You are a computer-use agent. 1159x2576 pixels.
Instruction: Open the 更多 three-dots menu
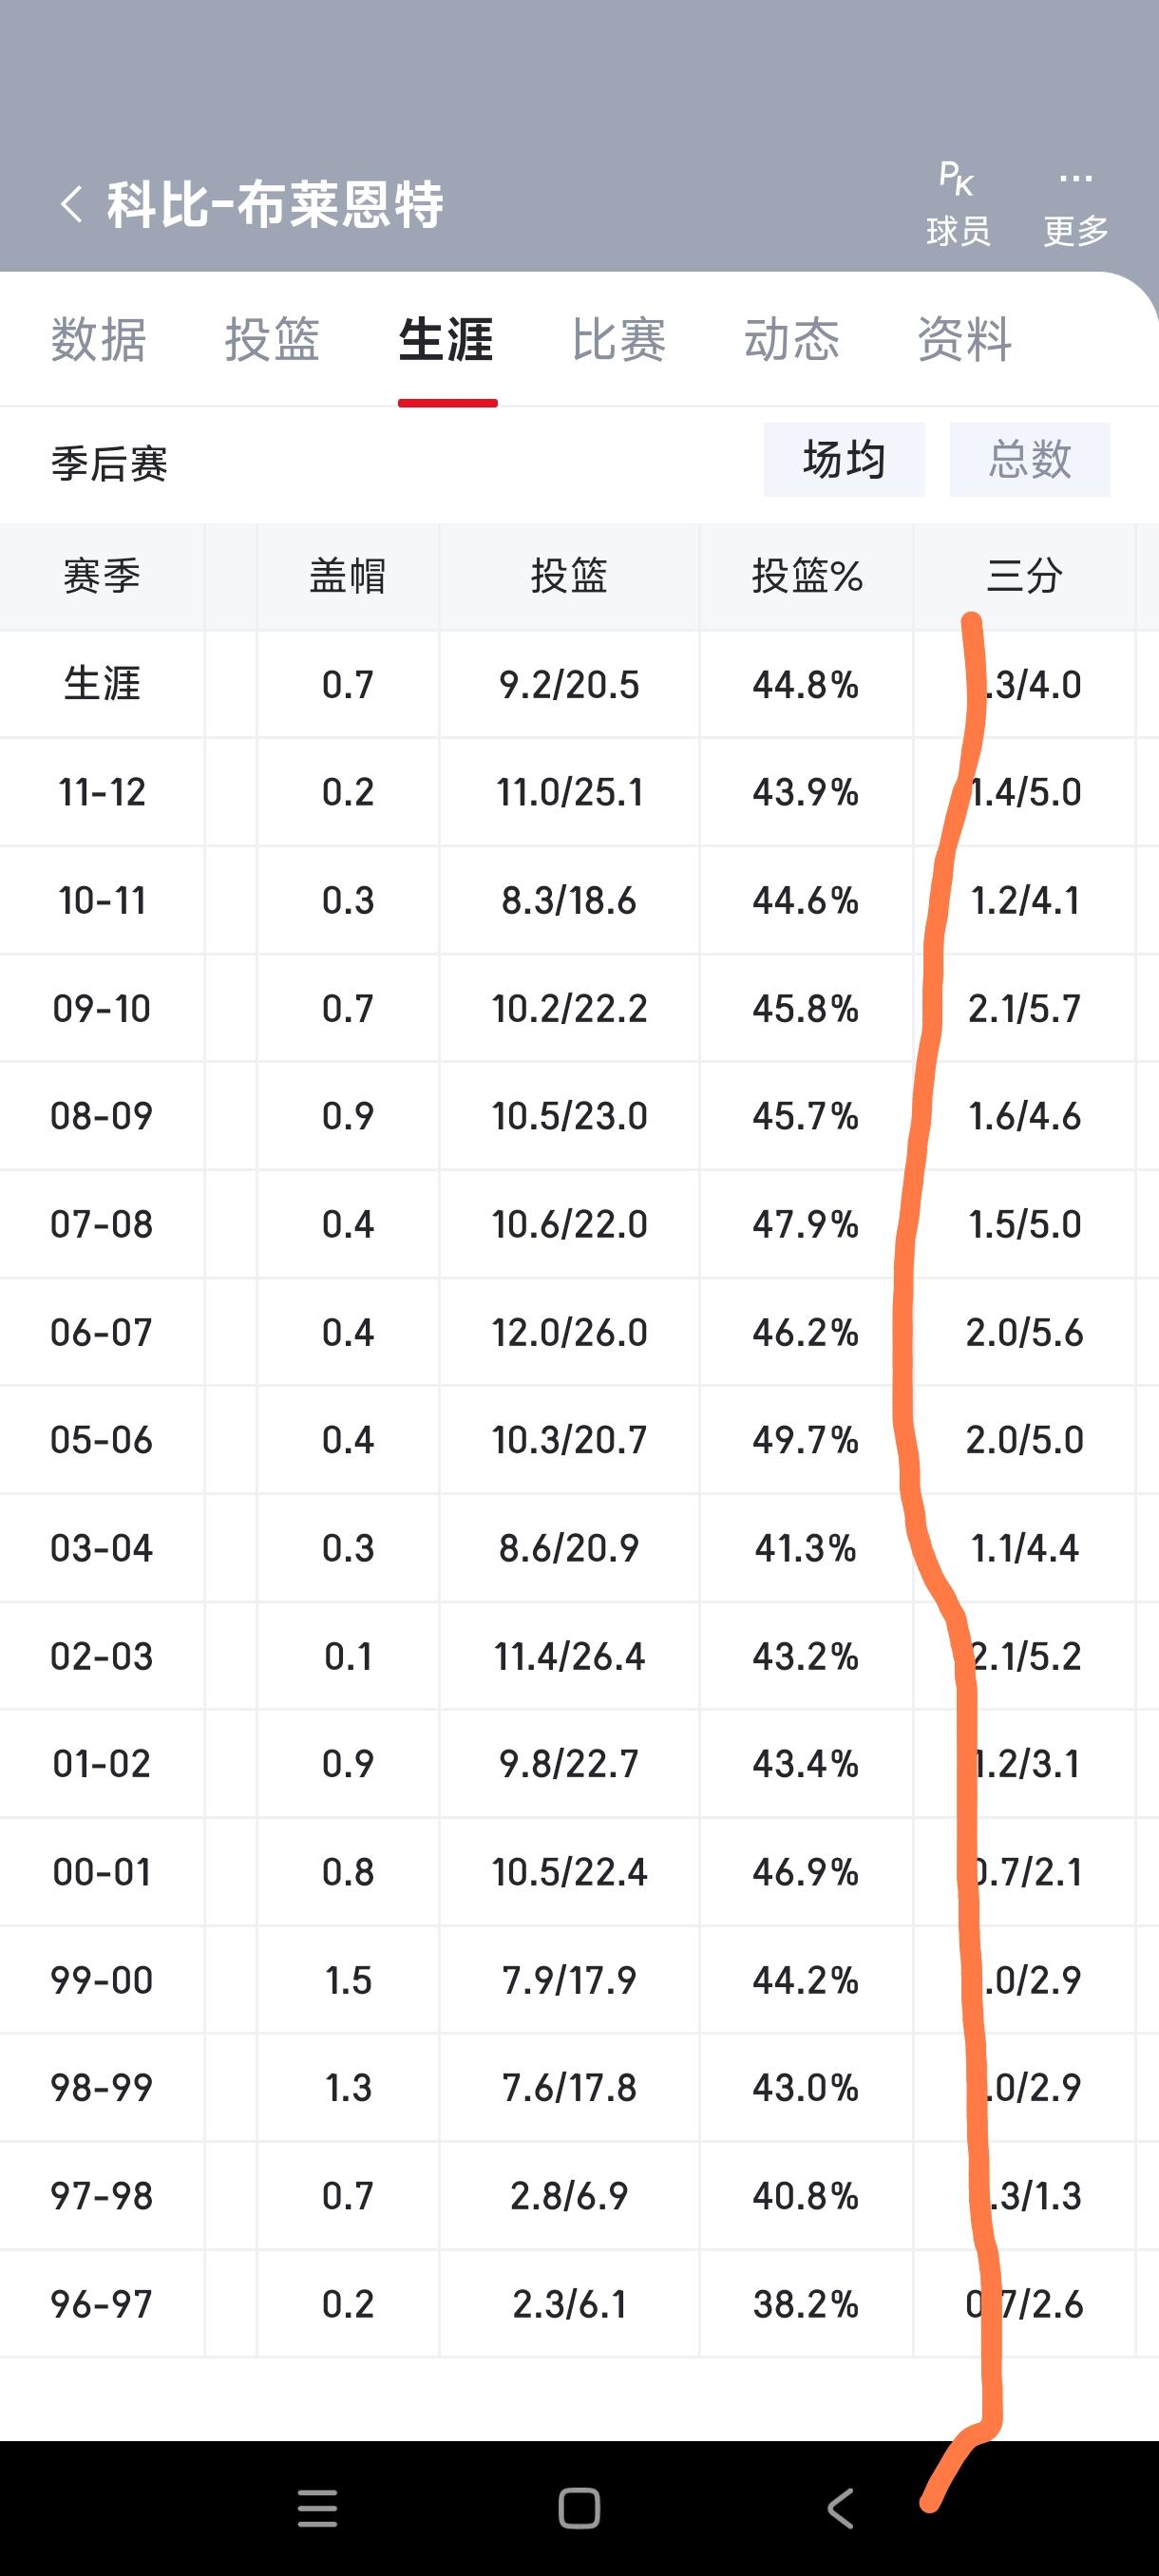[1076, 204]
